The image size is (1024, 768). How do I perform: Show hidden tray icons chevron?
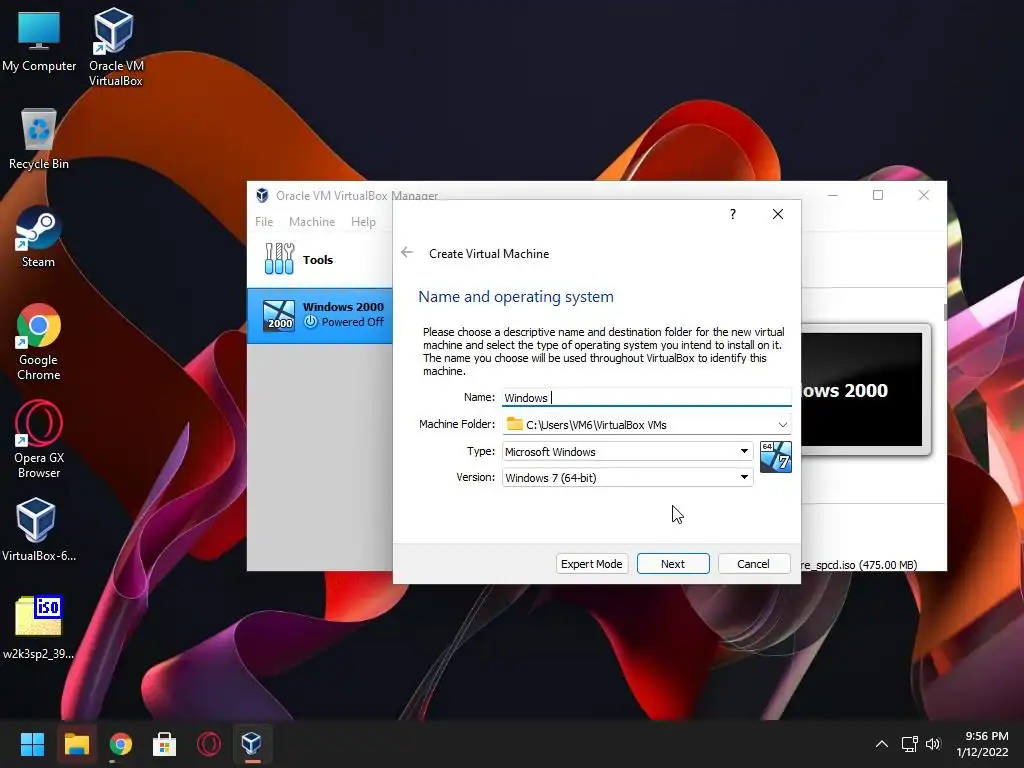882,744
